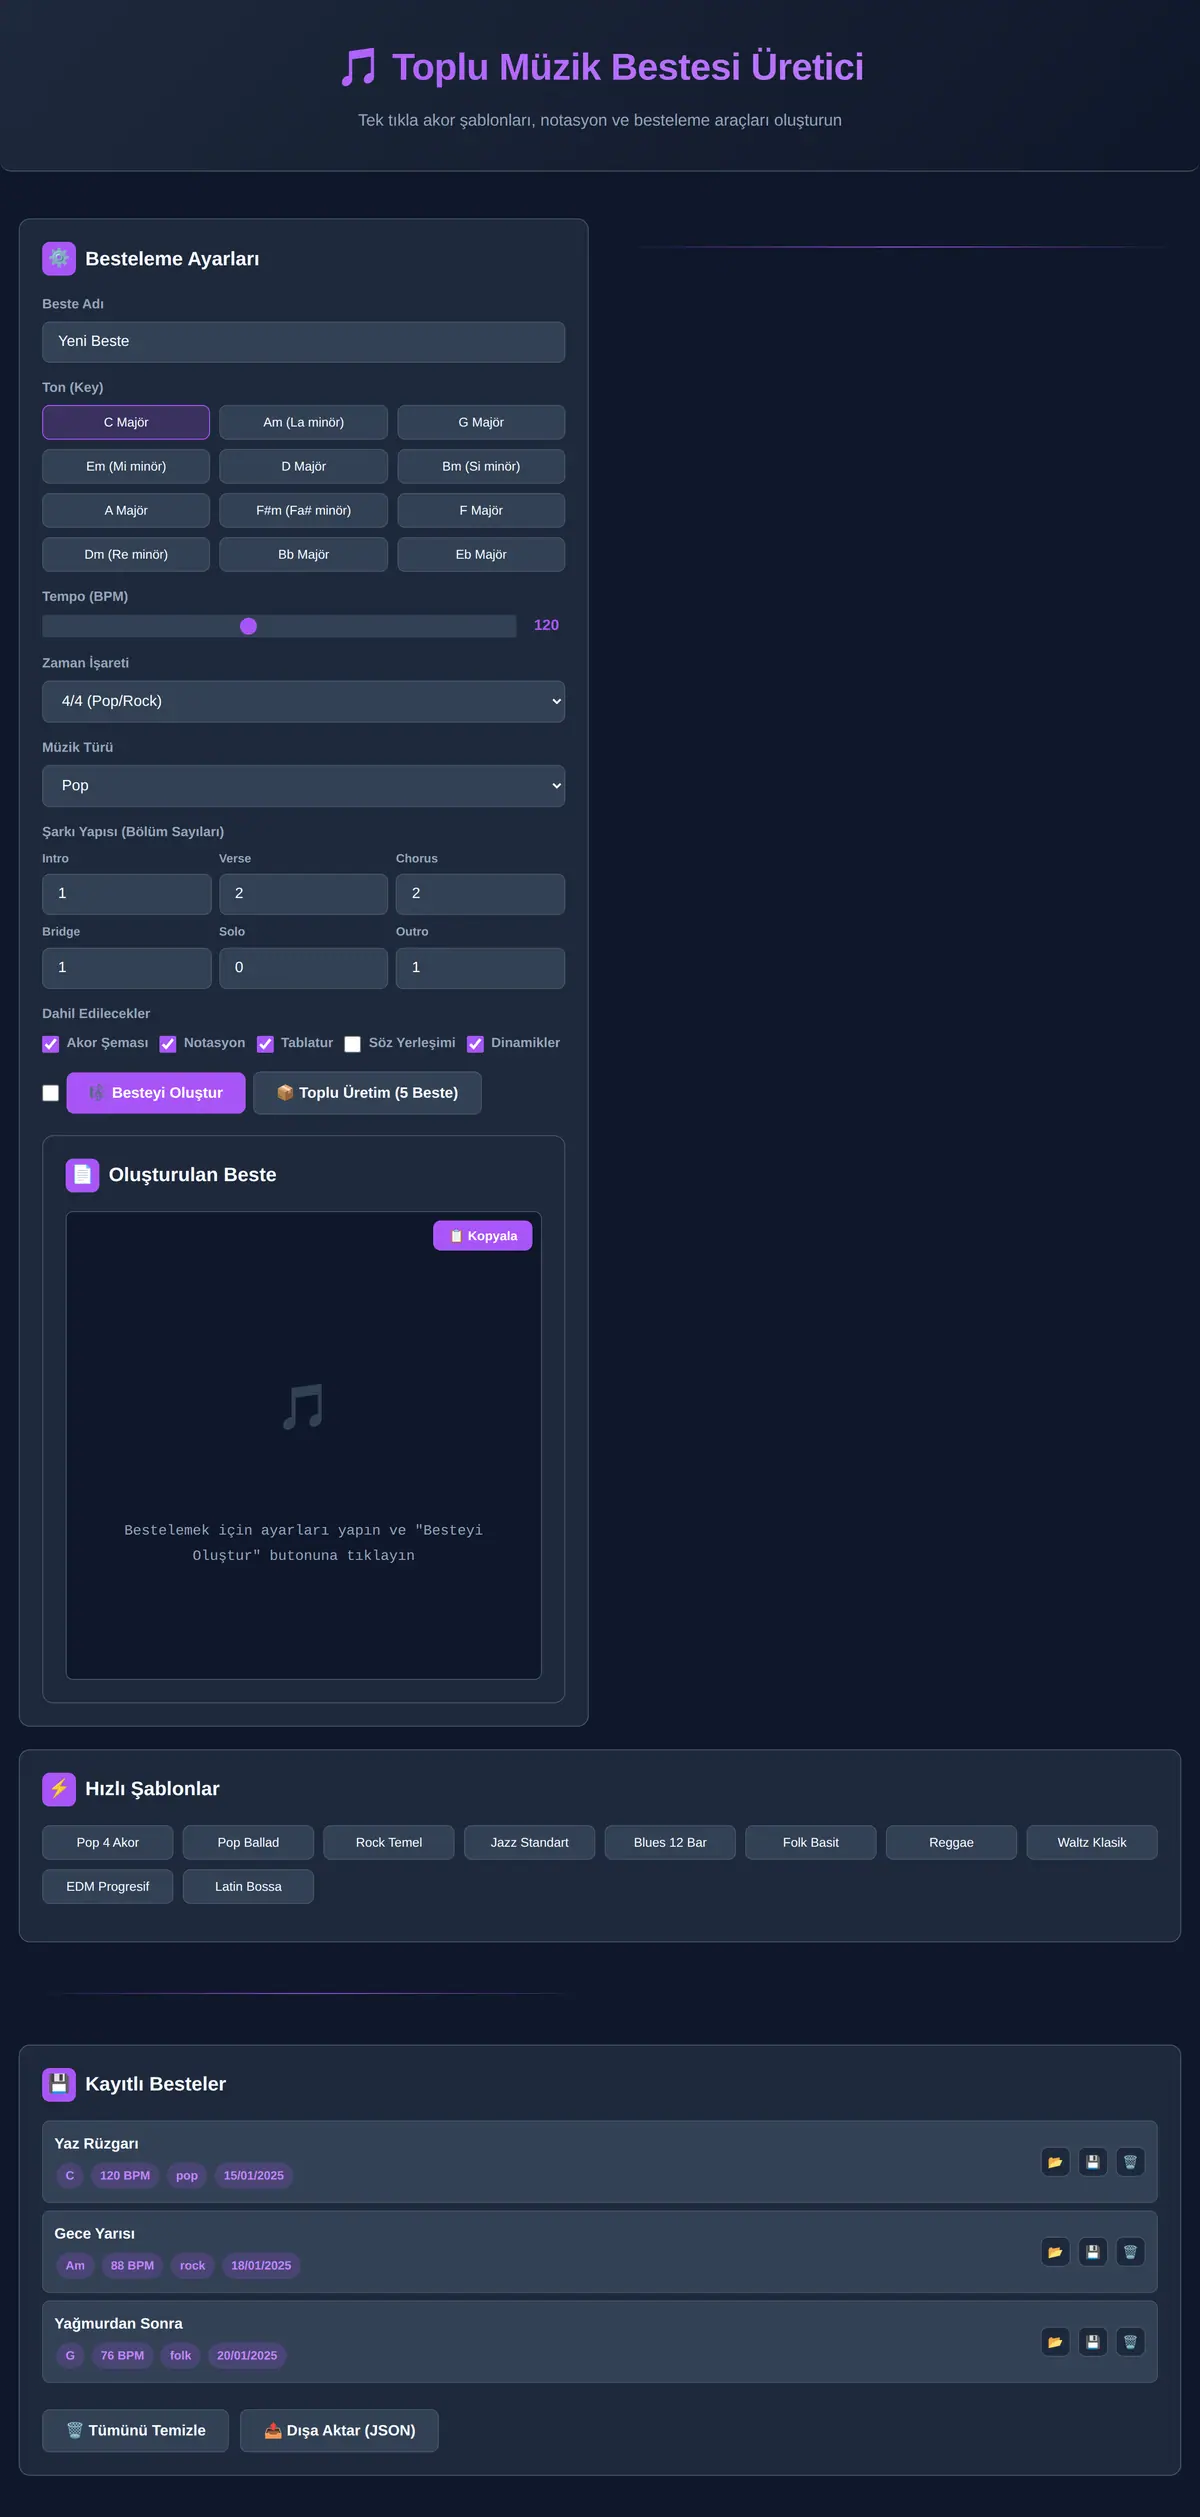Pick the A Majör key
Screen dimensions: 1200x2517
tap(126, 510)
